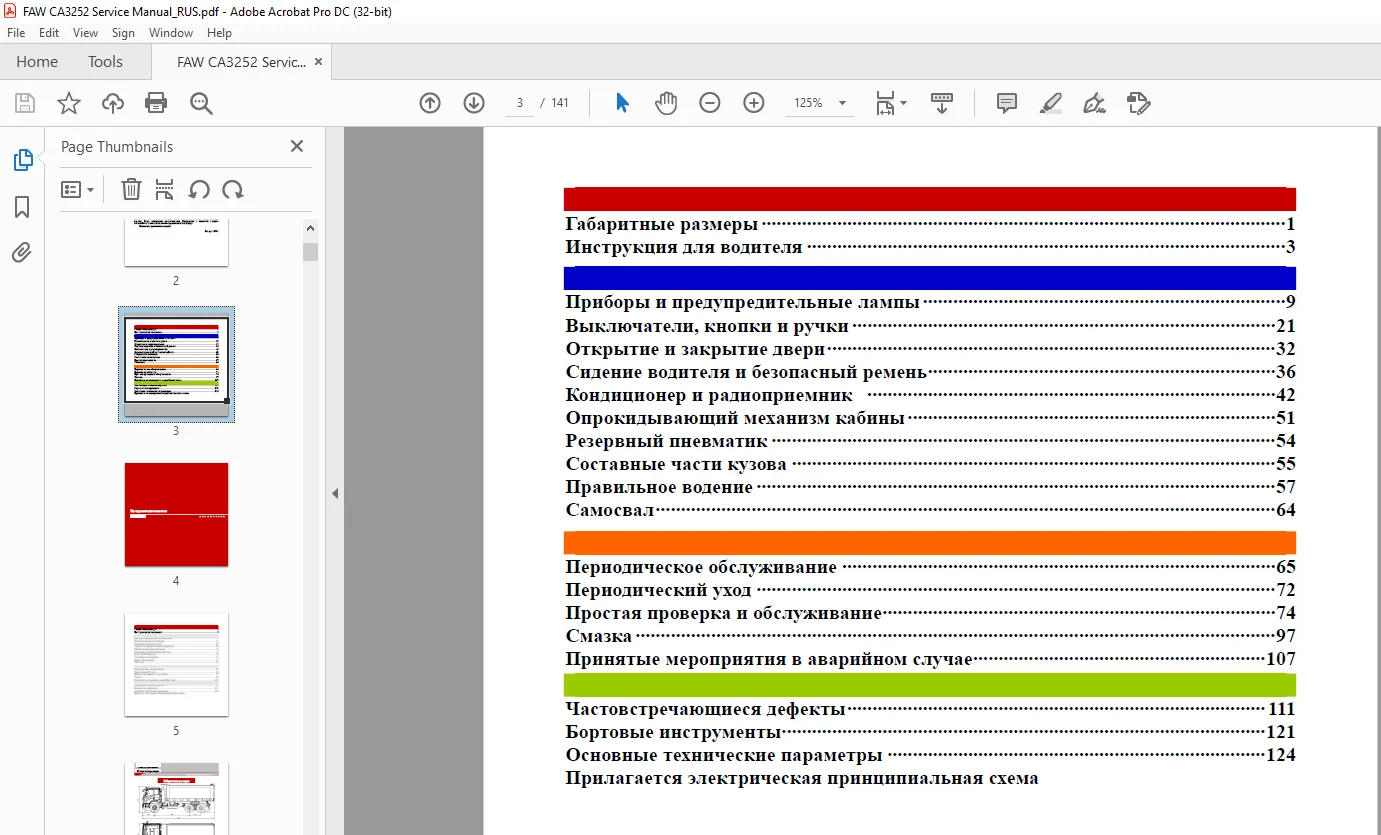Open the View menu
The height and width of the screenshot is (835, 1381).
(85, 33)
